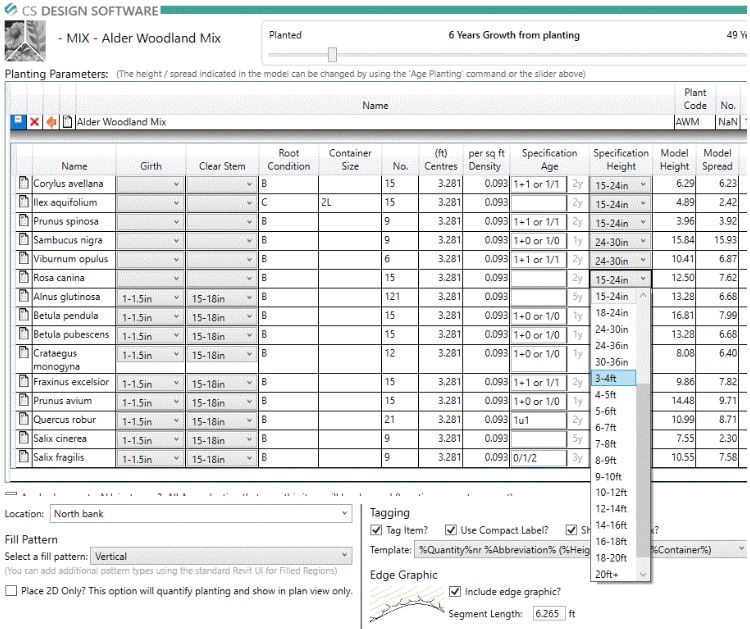Image resolution: width=750 pixels, height=629 pixels.
Task: Click the Specification Height column header
Action: point(620,159)
